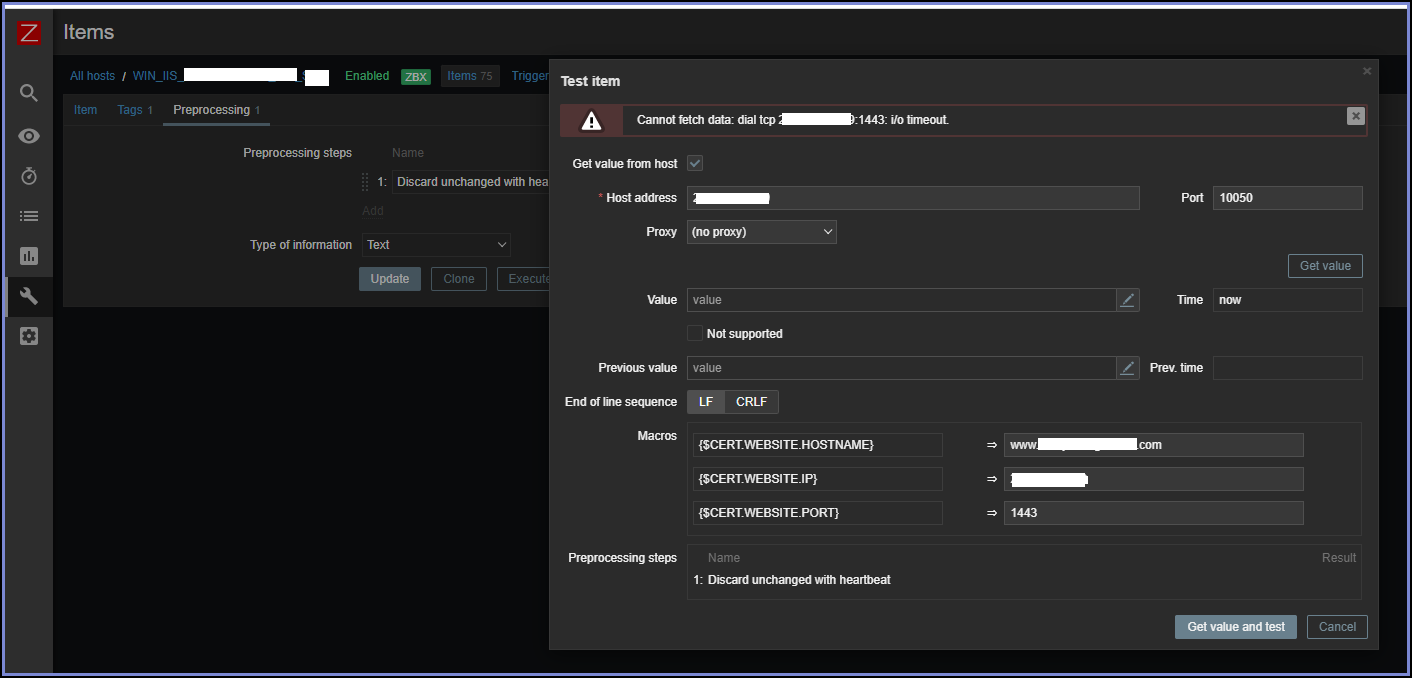
Task: Click the All hosts breadcrumb link
Action: tap(92, 76)
